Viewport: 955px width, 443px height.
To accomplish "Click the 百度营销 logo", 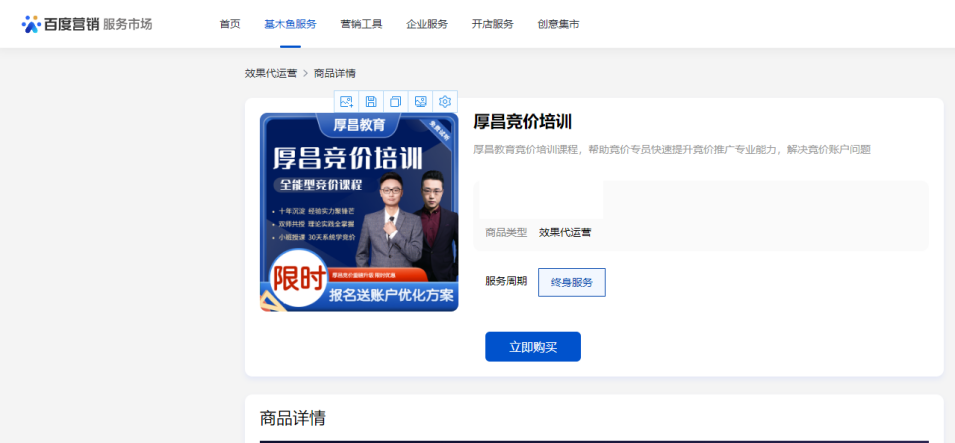I will 60,24.
